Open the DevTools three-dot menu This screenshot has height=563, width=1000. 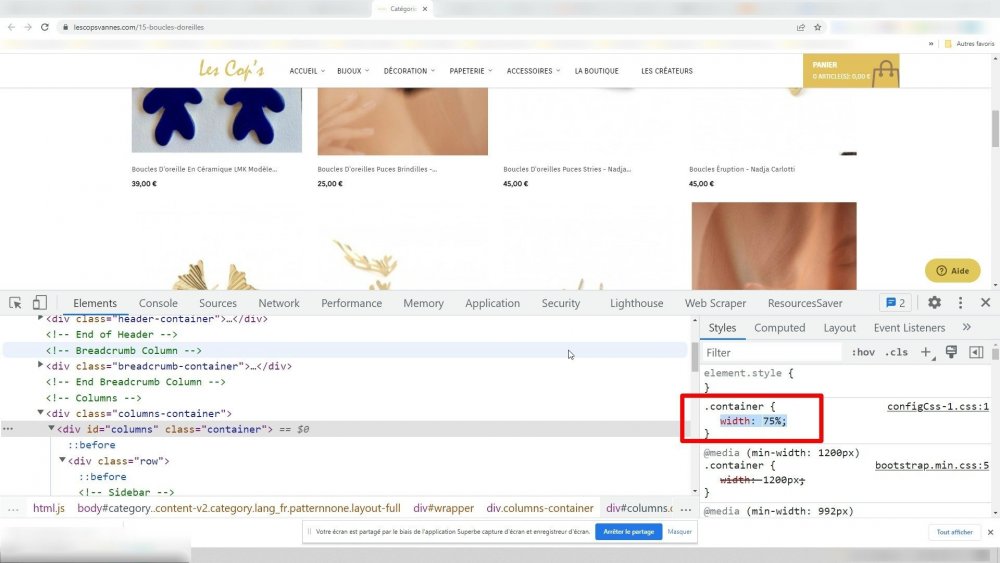[x=960, y=303]
